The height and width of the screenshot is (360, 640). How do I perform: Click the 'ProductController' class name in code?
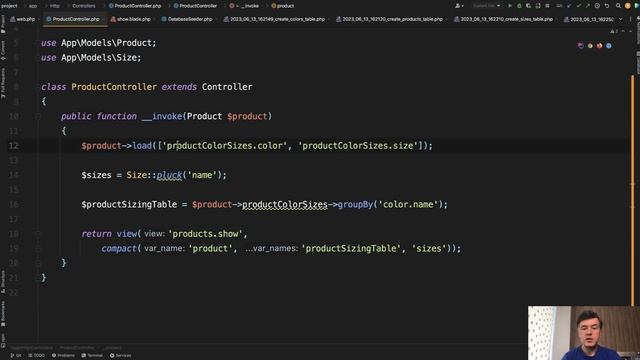(114, 87)
